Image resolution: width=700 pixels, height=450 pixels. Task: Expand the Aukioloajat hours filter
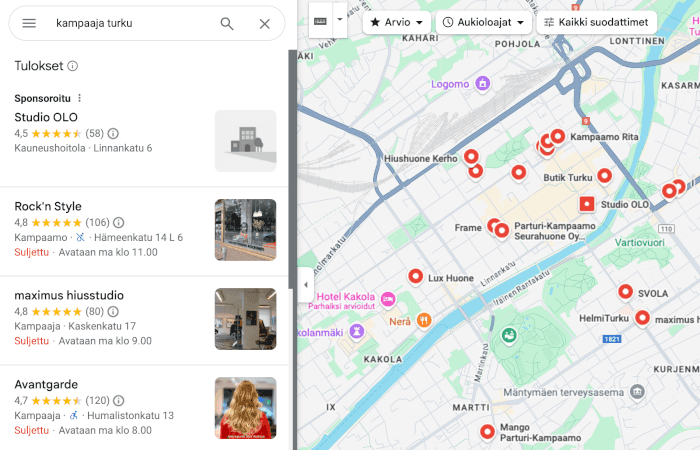[484, 22]
